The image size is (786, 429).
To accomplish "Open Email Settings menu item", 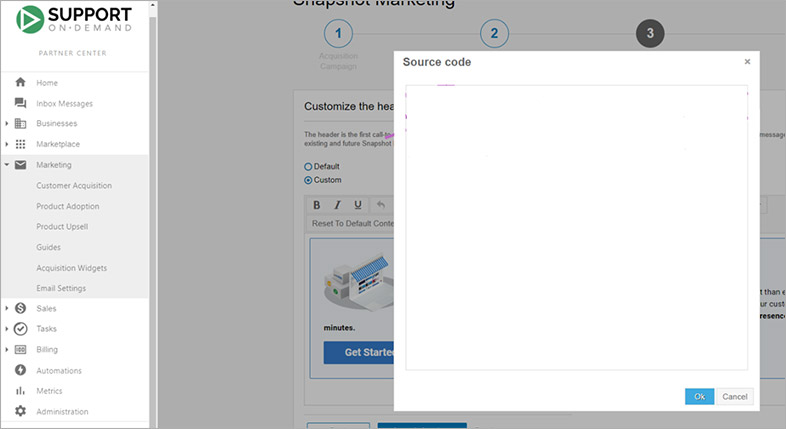I will [61, 288].
